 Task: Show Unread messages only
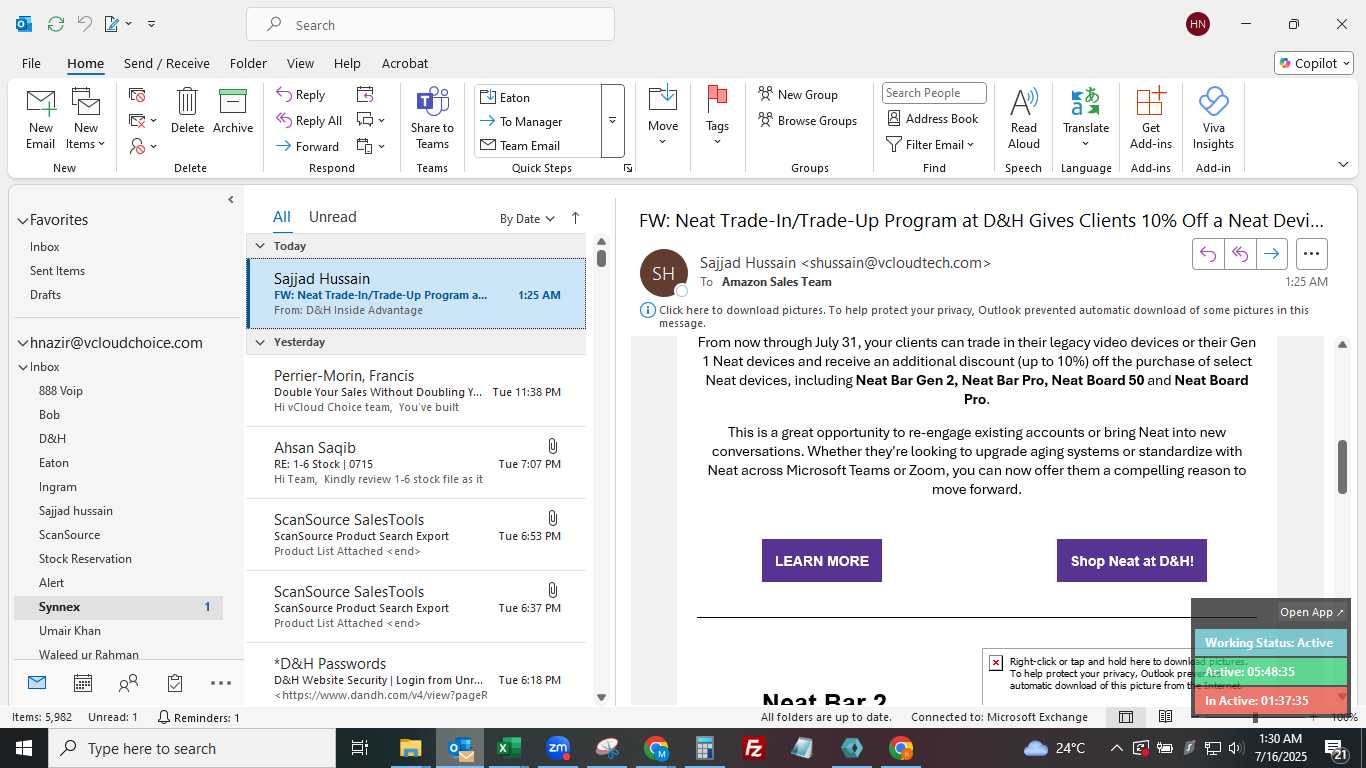tap(333, 217)
